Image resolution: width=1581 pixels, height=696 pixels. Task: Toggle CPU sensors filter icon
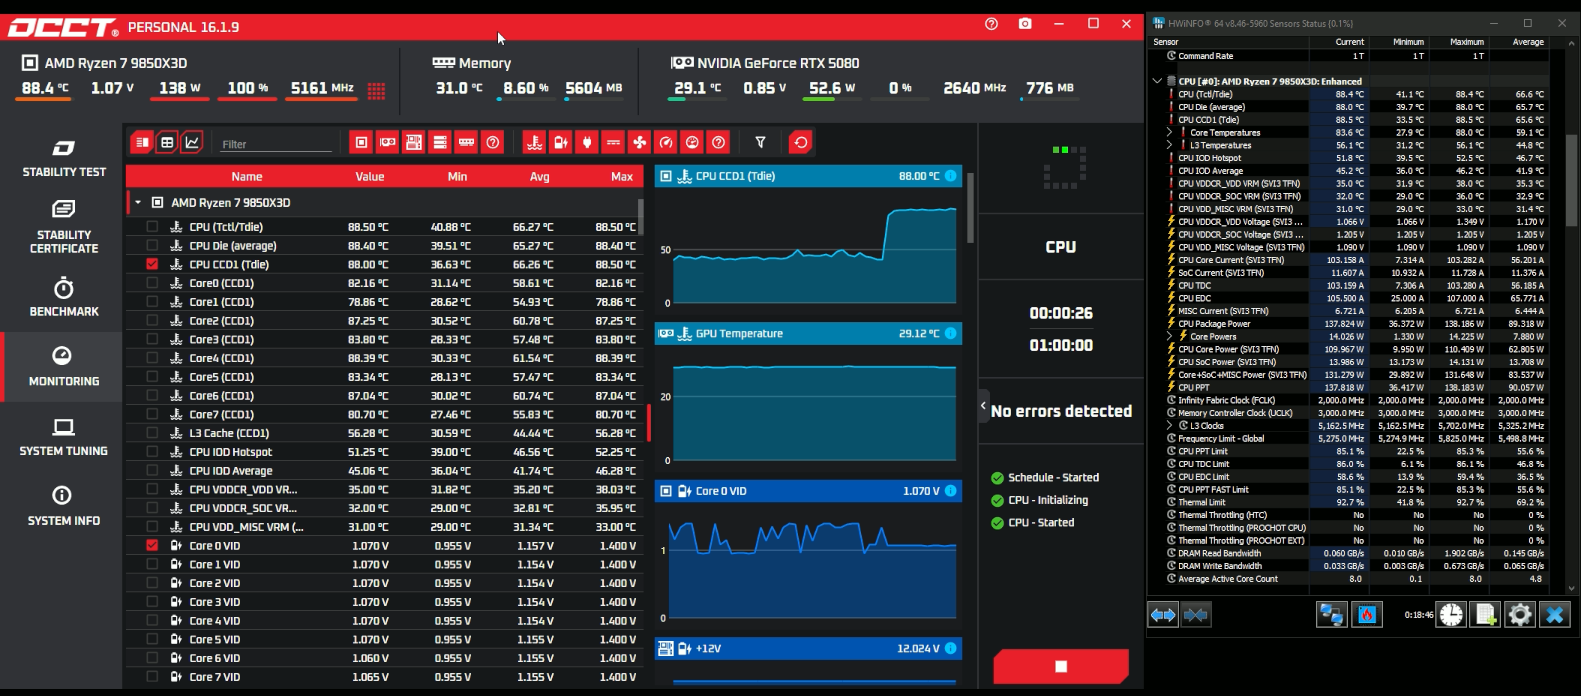[361, 143]
